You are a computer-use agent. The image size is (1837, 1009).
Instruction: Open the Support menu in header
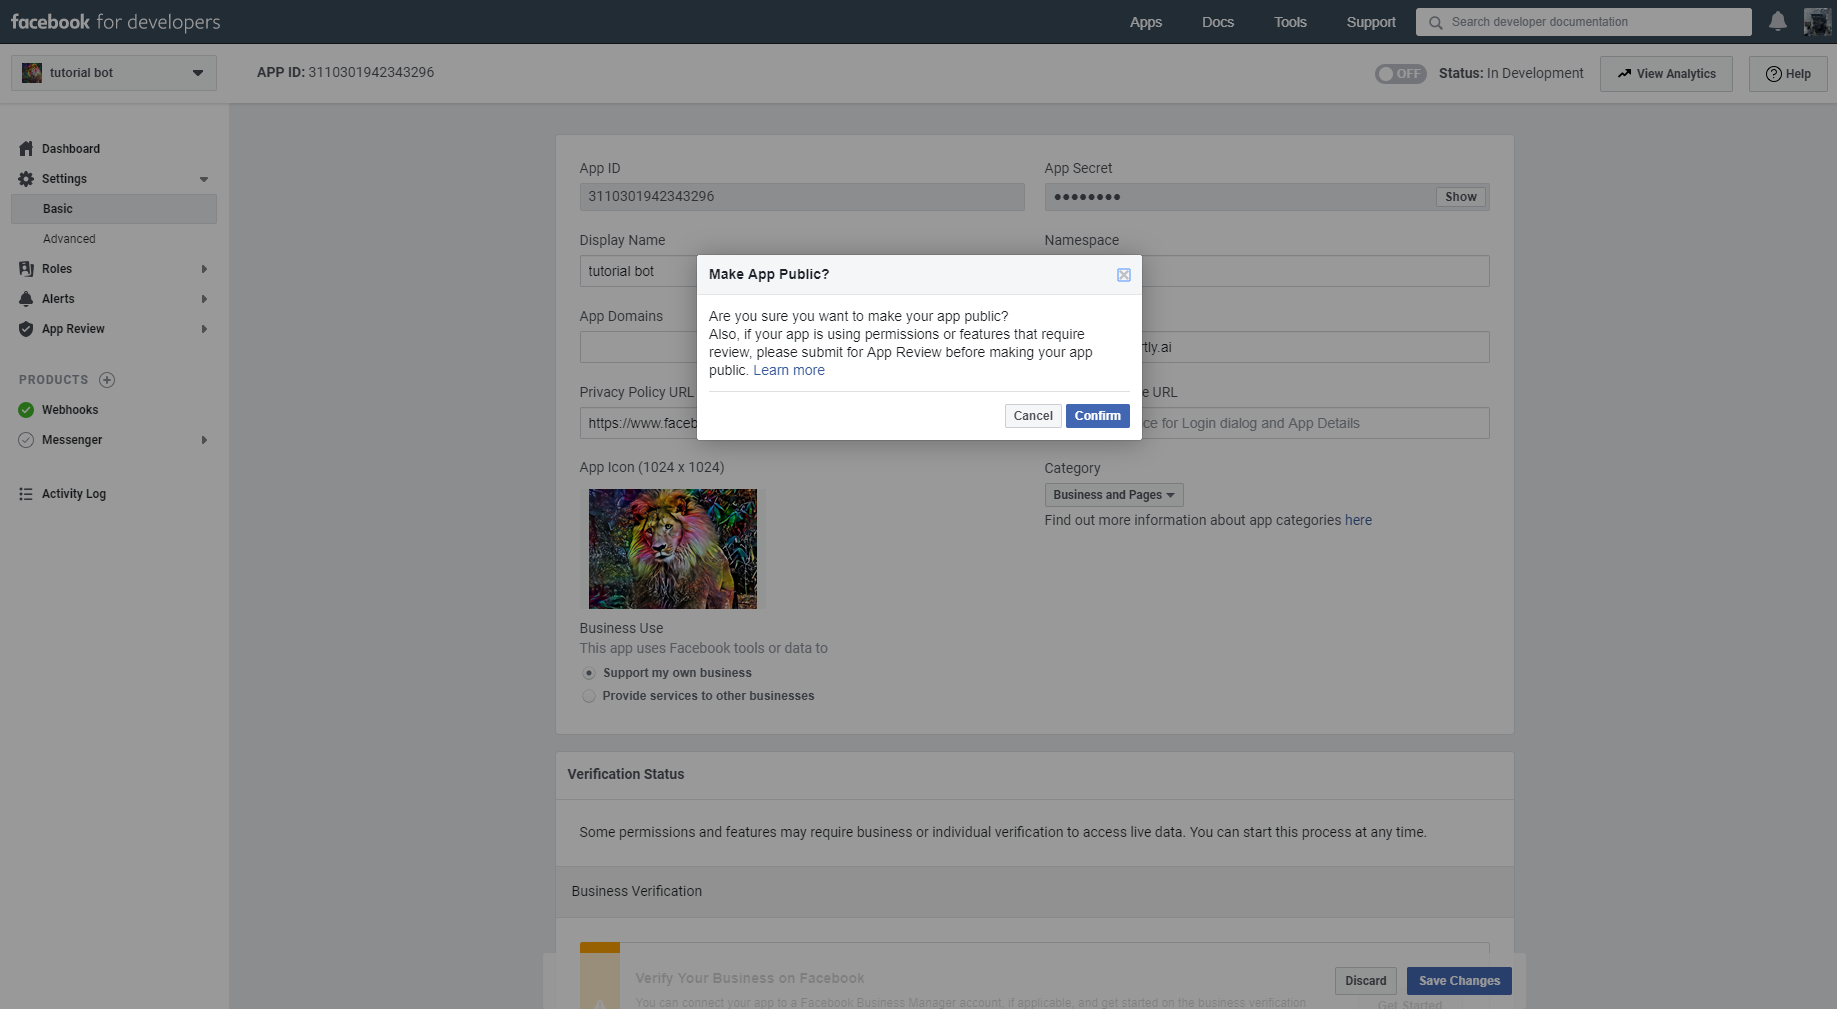pos(1371,22)
